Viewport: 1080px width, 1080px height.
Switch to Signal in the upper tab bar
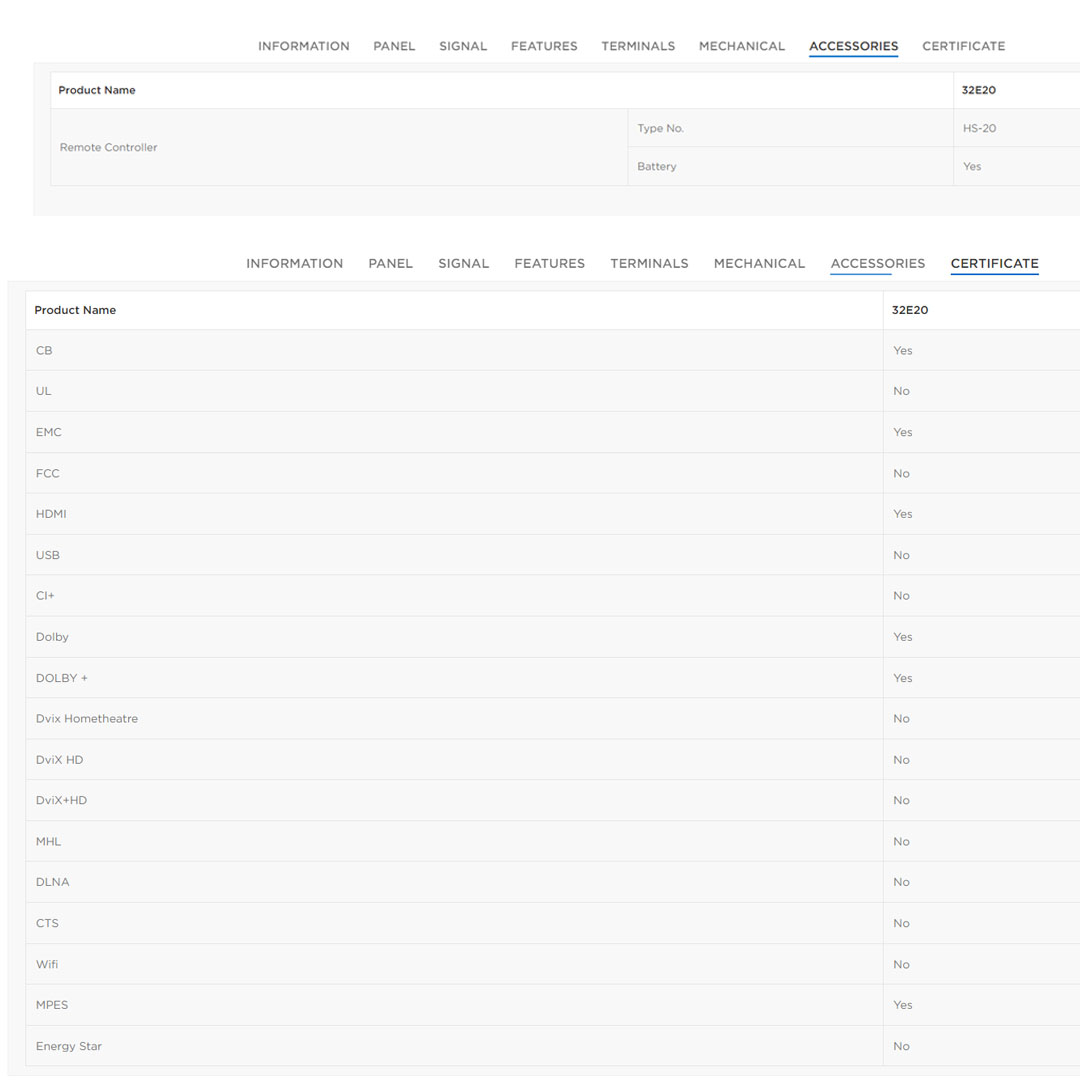coord(463,46)
